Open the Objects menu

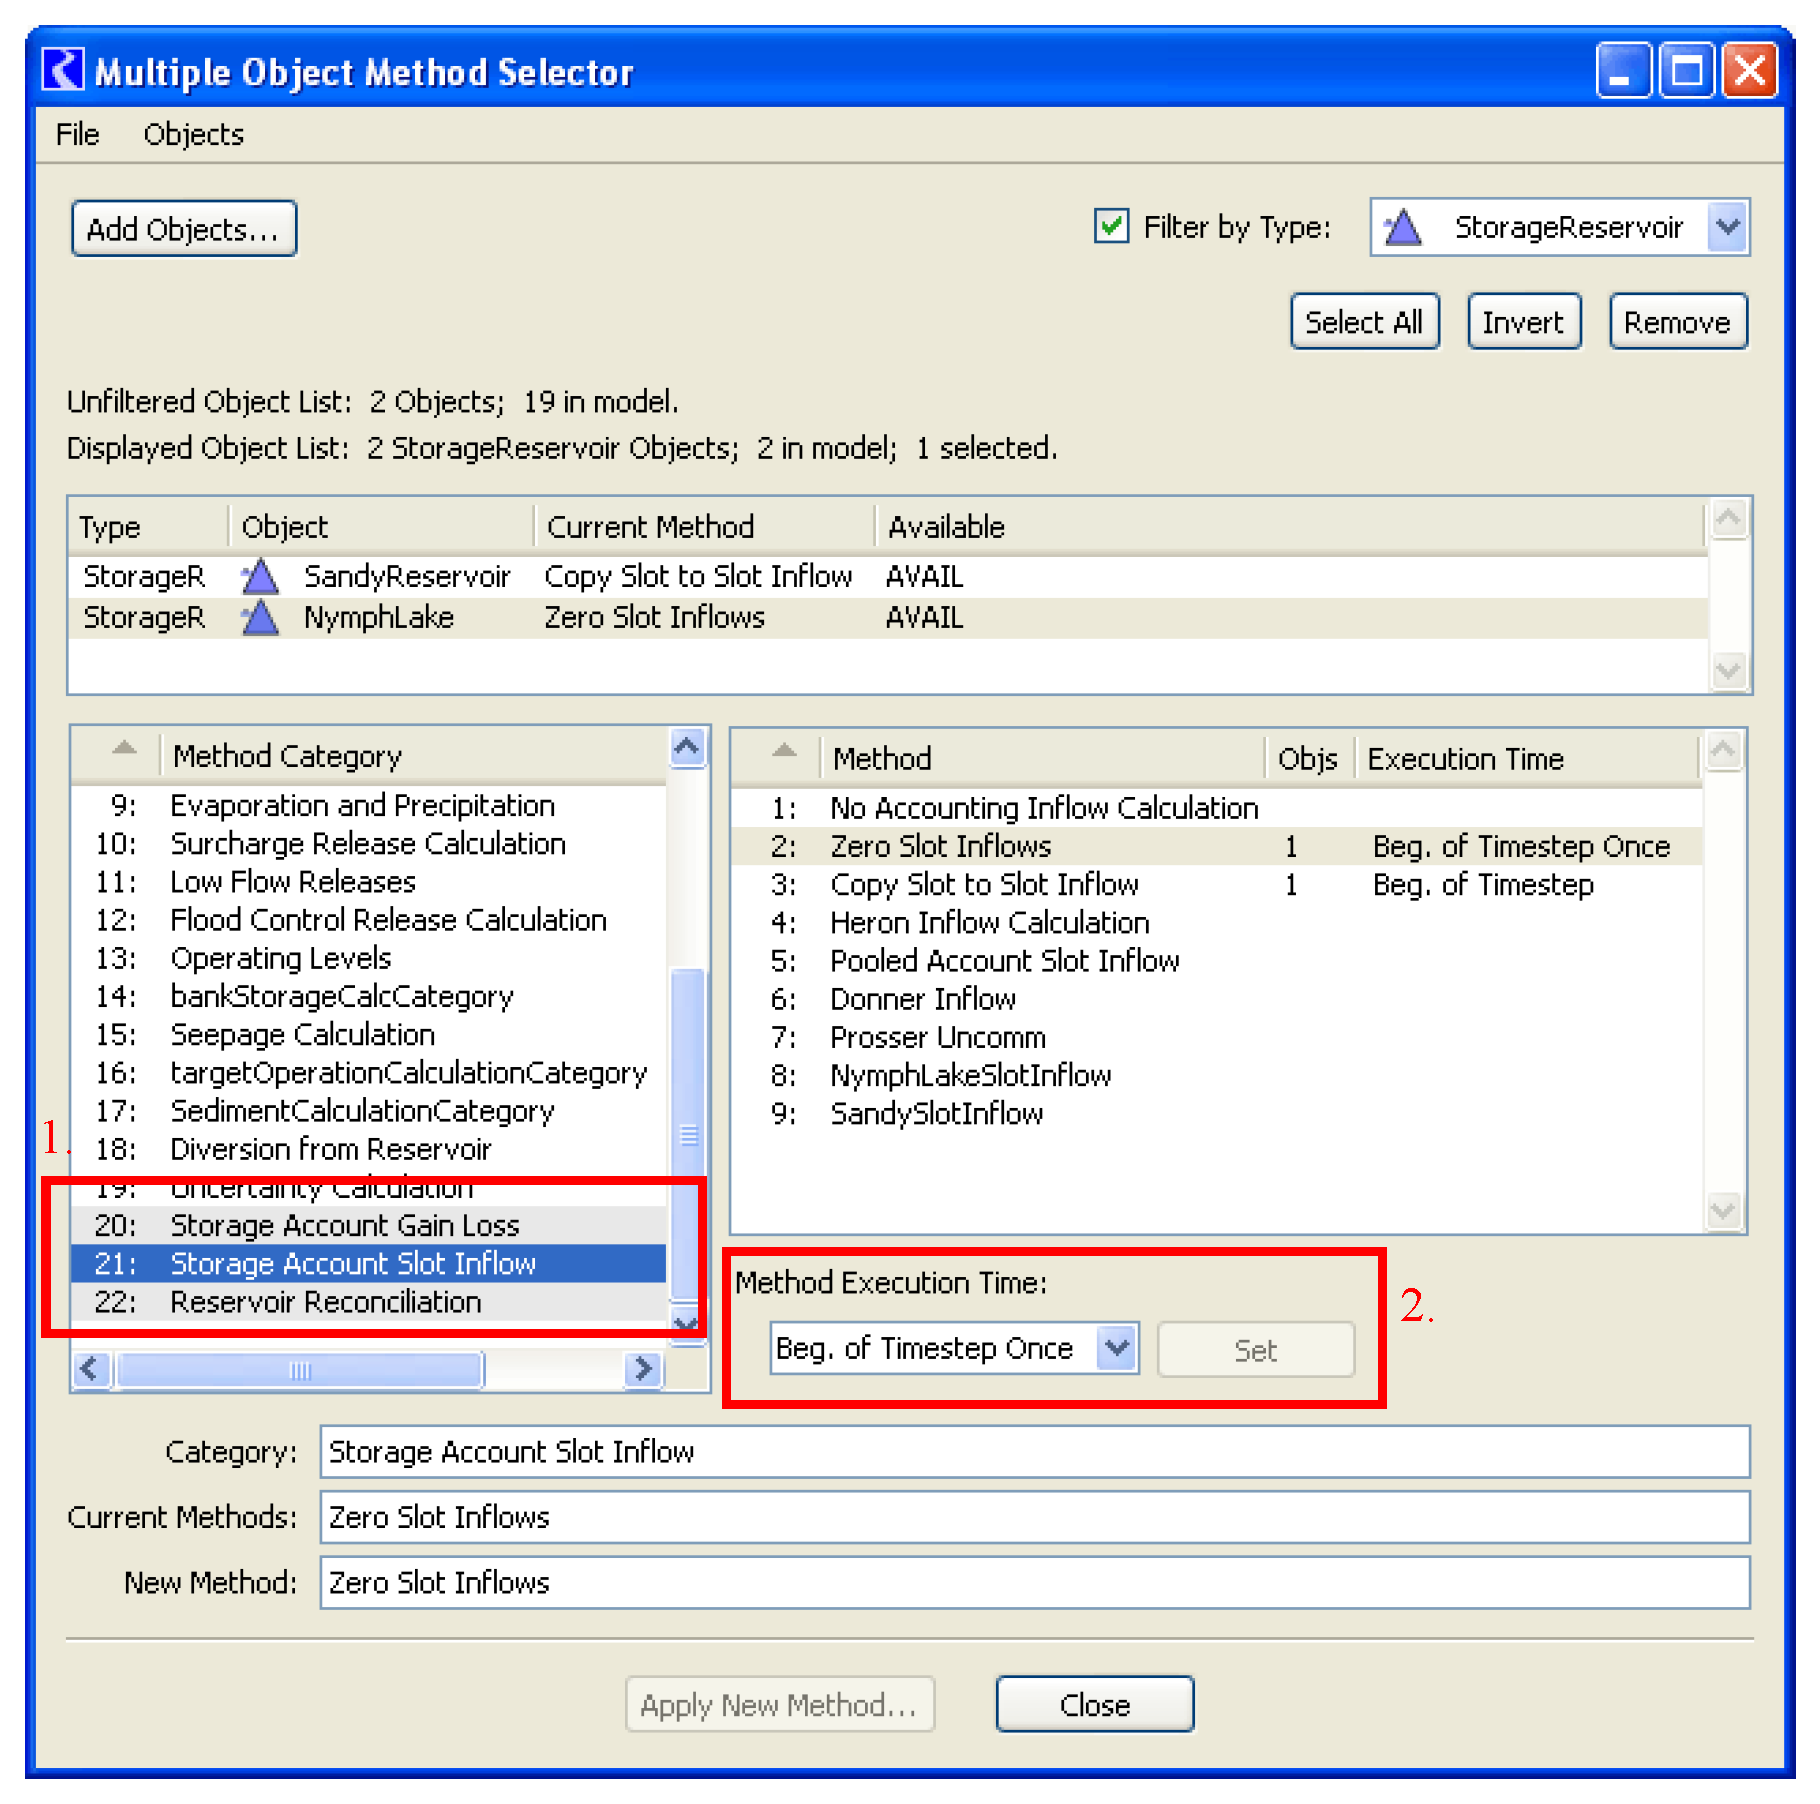pos(193,134)
